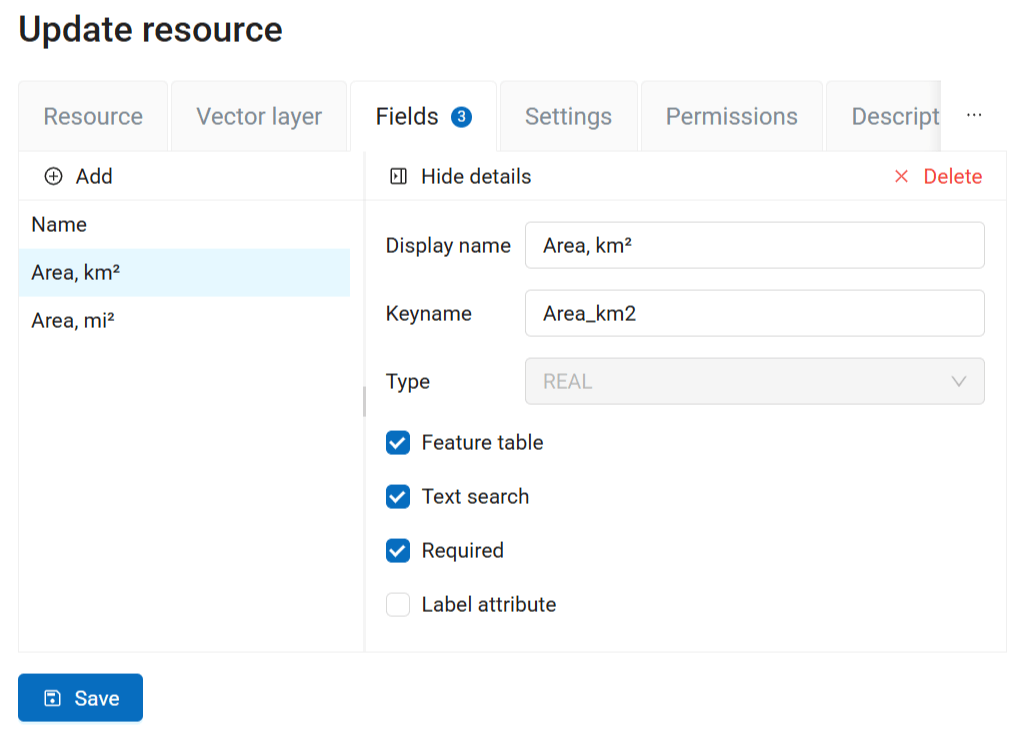Image resolution: width=1017 pixels, height=734 pixels.
Task: Click Hide details button
Action: tap(461, 176)
